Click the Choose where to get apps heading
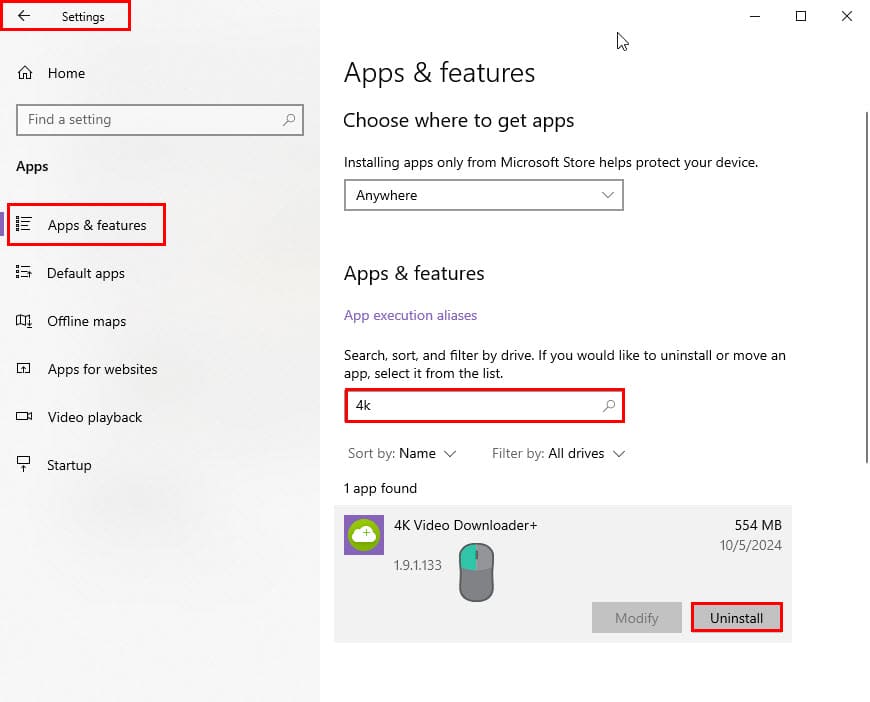This screenshot has width=870, height=702. (x=458, y=120)
